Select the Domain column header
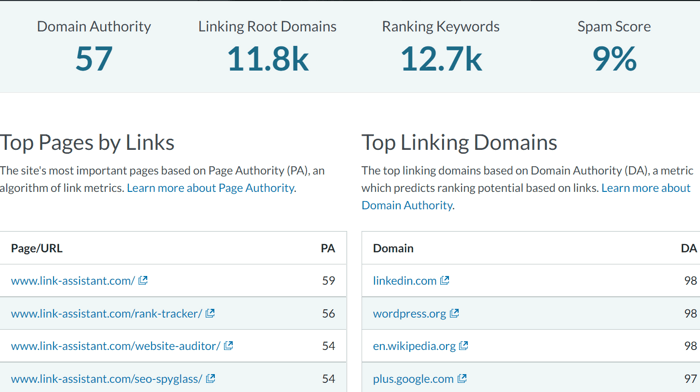 pyautogui.click(x=393, y=248)
